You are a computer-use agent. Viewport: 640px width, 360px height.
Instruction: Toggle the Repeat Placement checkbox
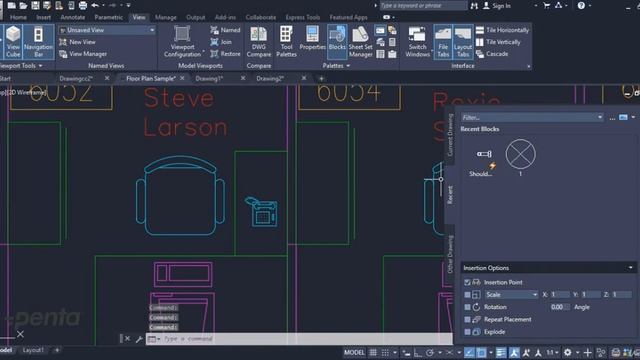(x=467, y=320)
